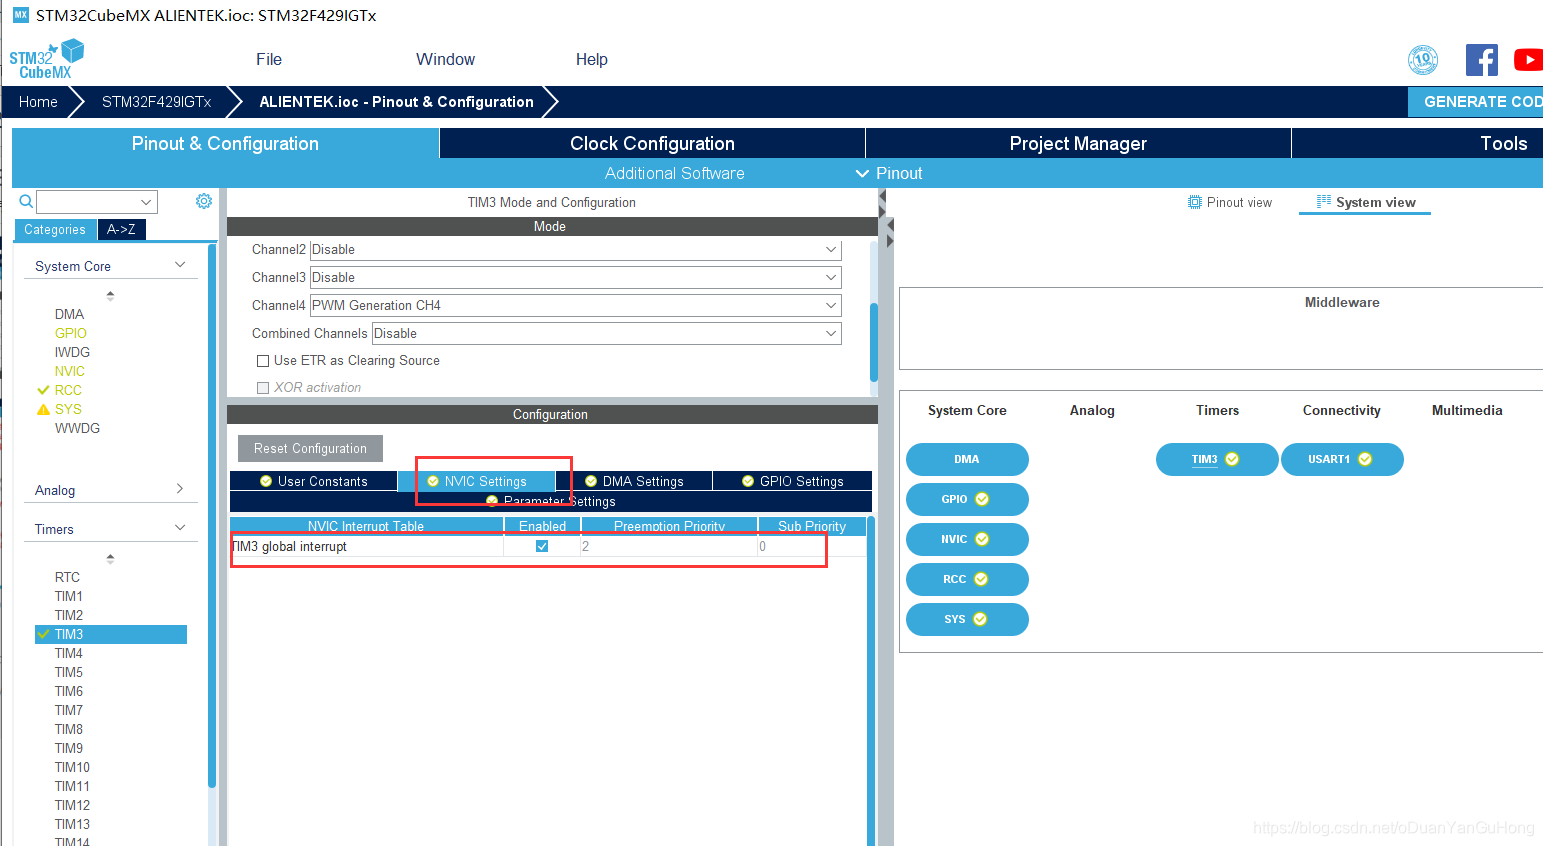Open the Window menu
The height and width of the screenshot is (846, 1543).
445,59
